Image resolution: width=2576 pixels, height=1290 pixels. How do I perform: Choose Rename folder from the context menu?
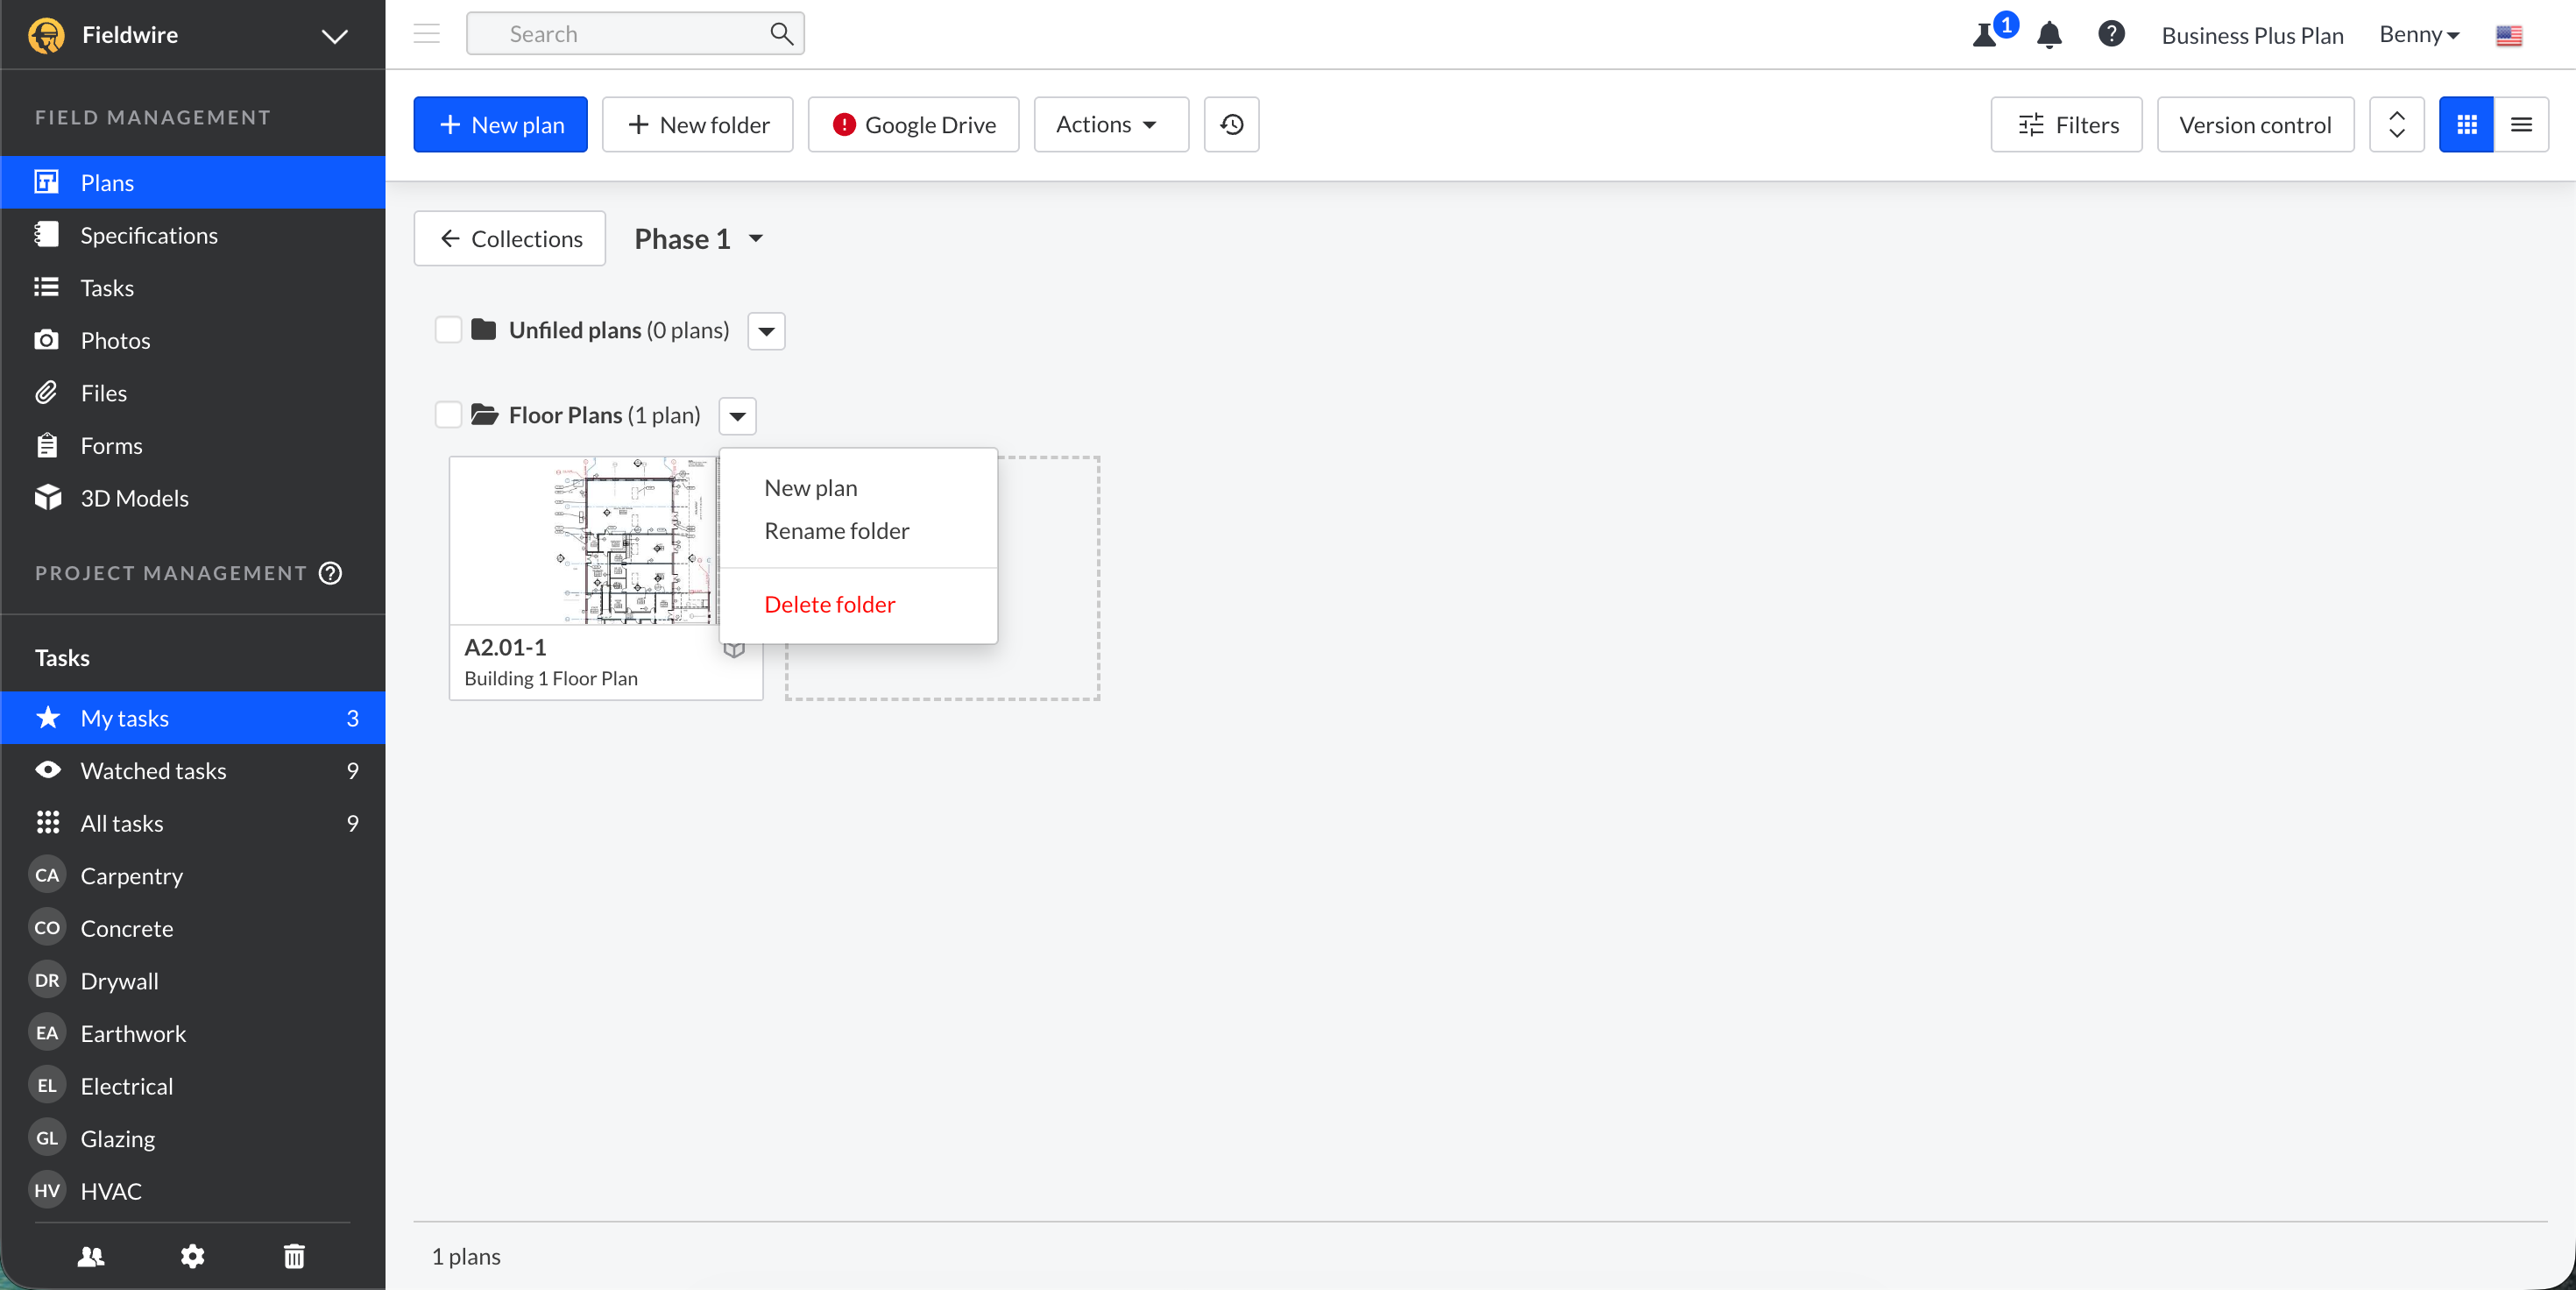point(836,531)
